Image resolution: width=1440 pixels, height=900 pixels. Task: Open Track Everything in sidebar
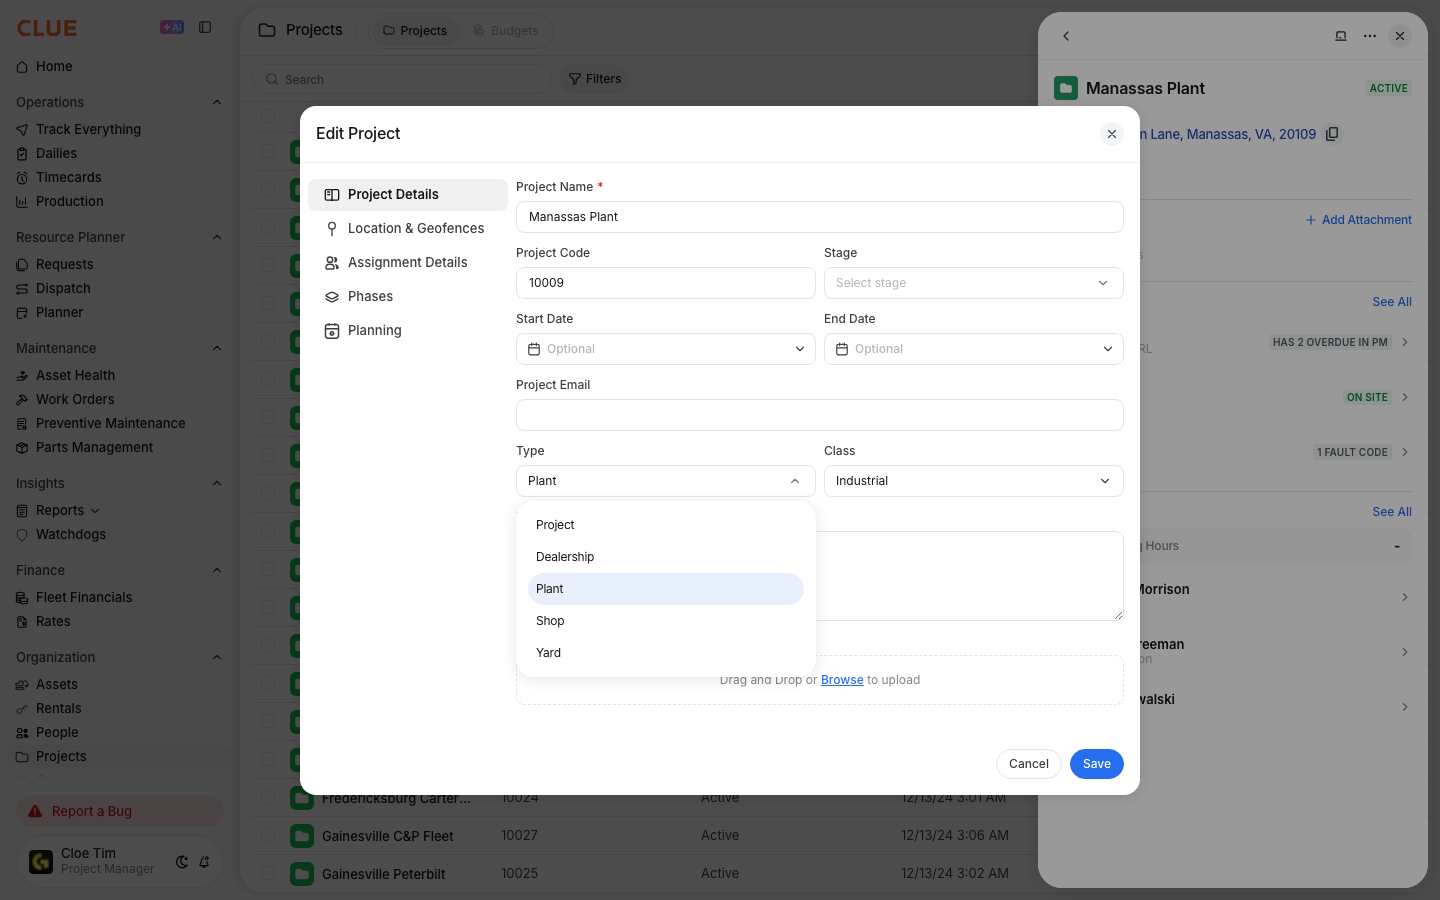[88, 130]
